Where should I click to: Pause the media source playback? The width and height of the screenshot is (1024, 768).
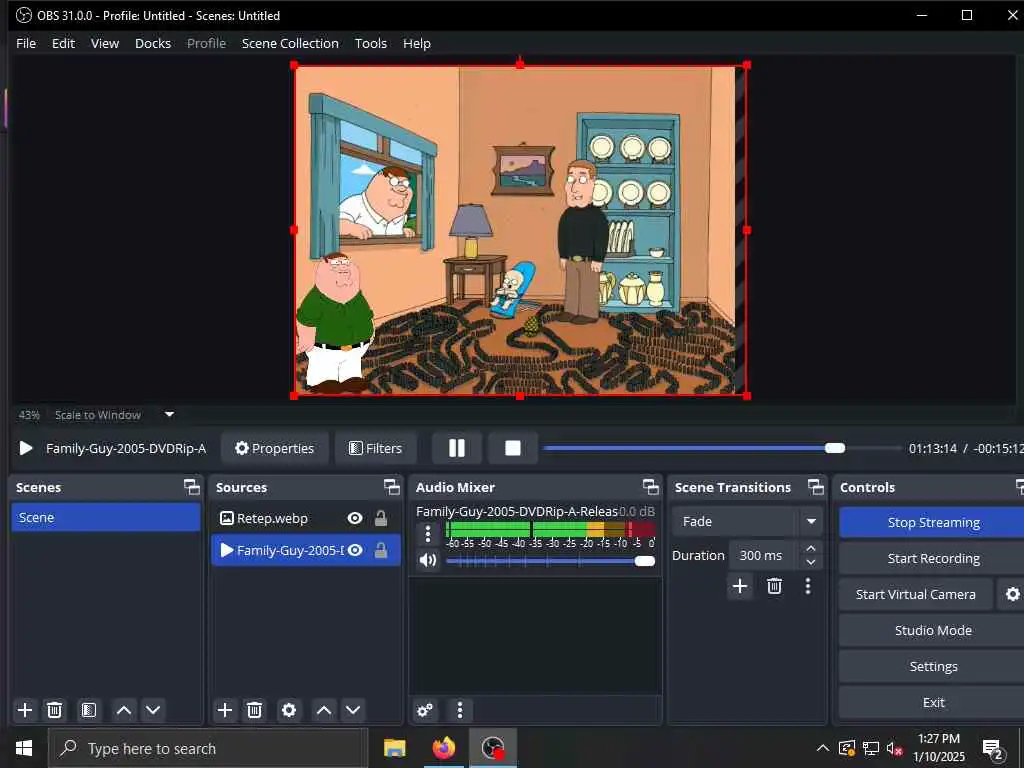point(457,448)
